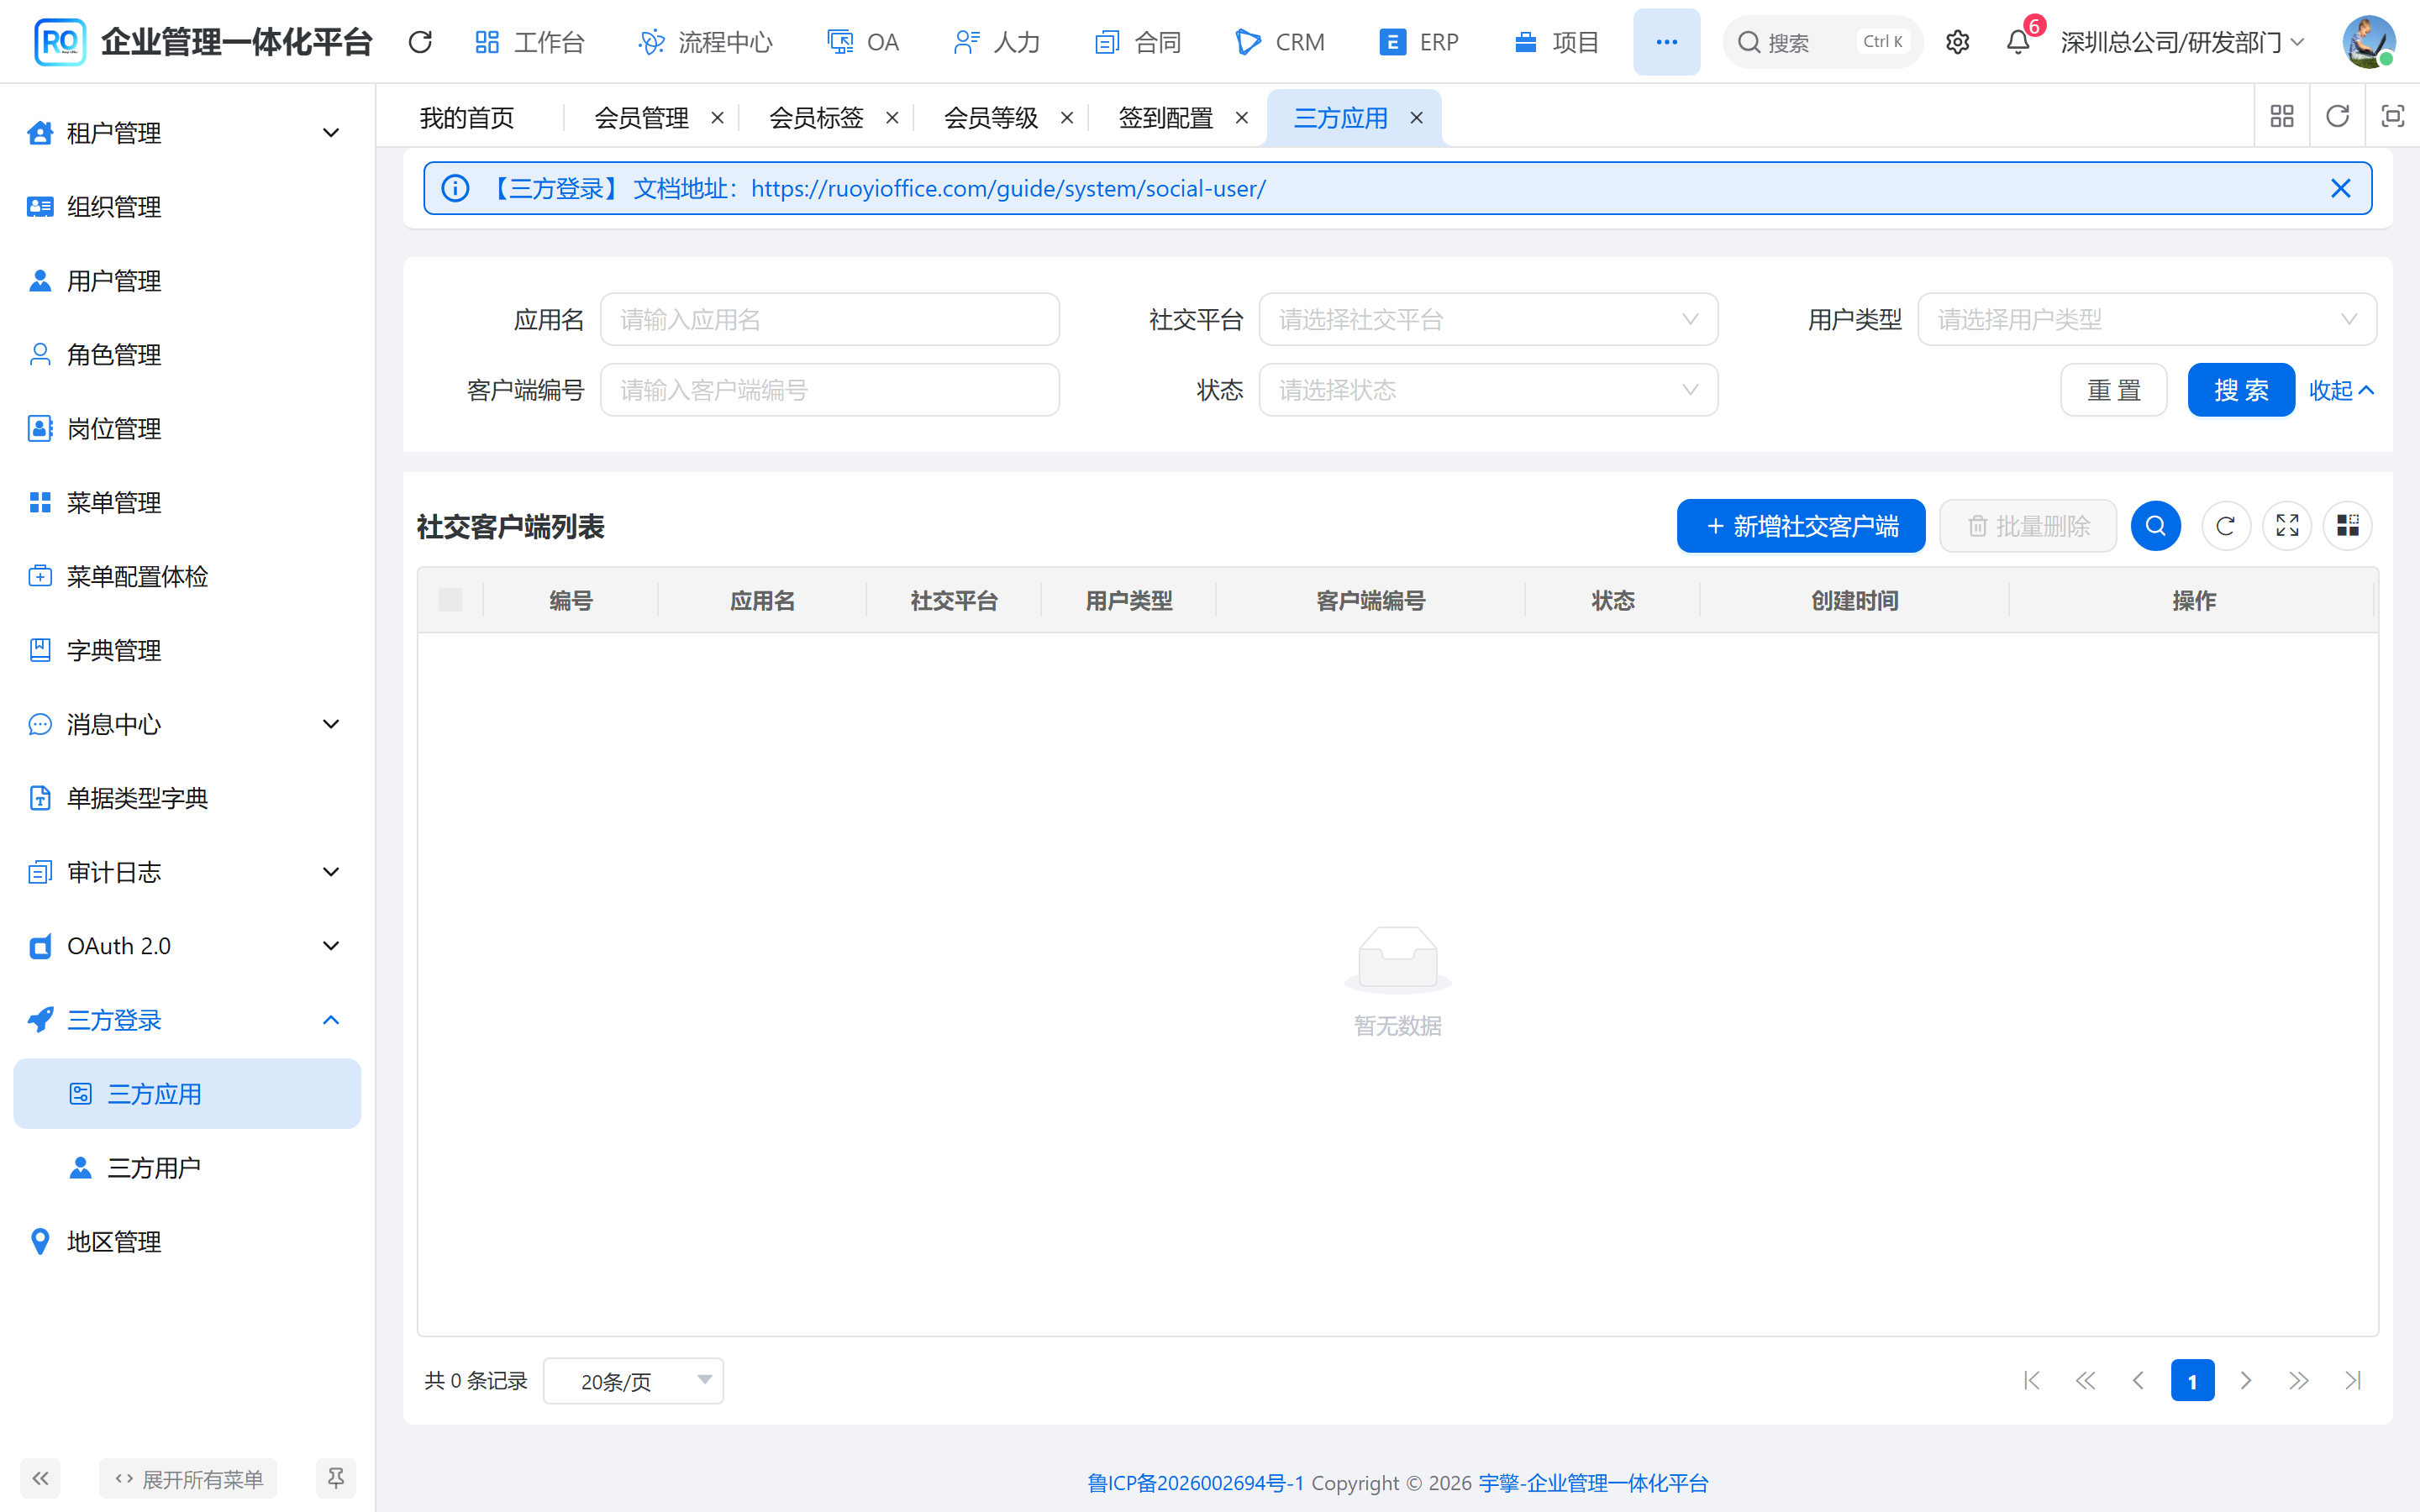This screenshot has height=1512, width=2420.
Task: Open the notification bell with badge 6
Action: click(2018, 42)
